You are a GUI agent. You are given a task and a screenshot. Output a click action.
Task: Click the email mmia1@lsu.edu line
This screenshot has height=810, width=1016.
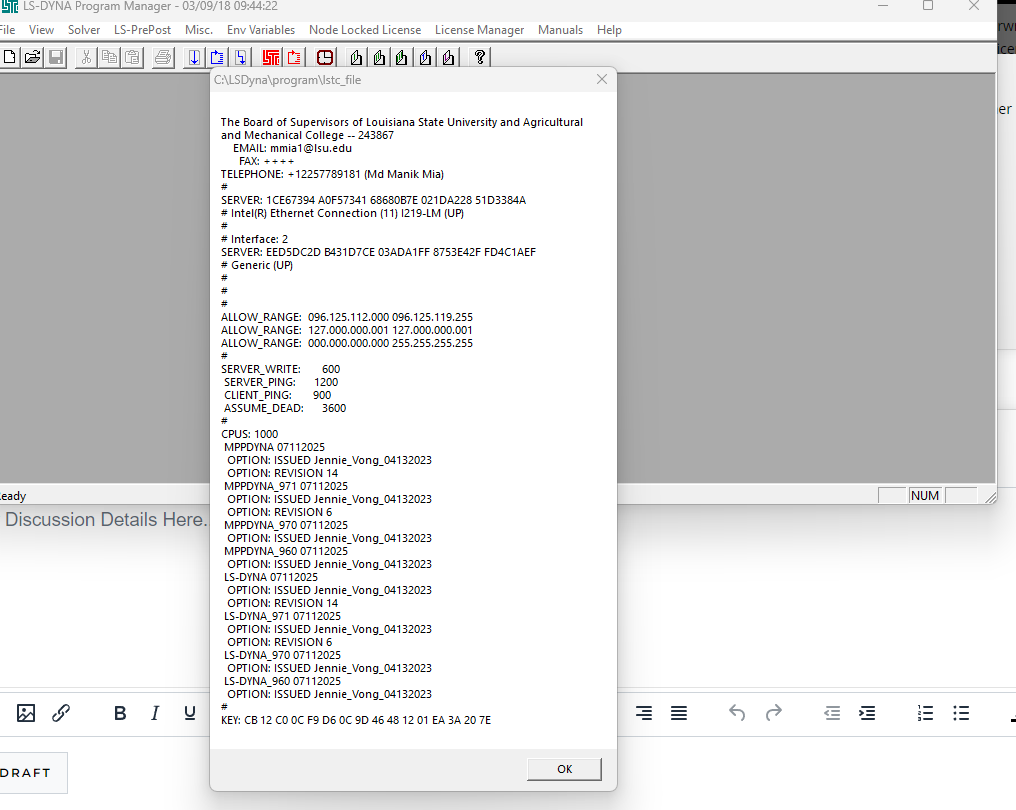pos(292,148)
